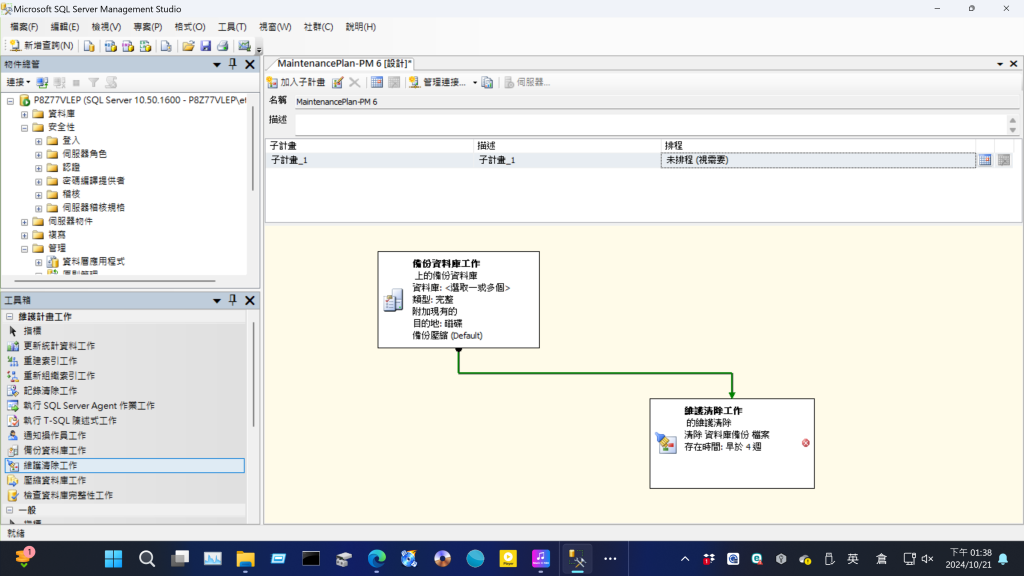Click the save diskette icon in toolbar
The image size is (1024, 576).
click(x=205, y=46)
